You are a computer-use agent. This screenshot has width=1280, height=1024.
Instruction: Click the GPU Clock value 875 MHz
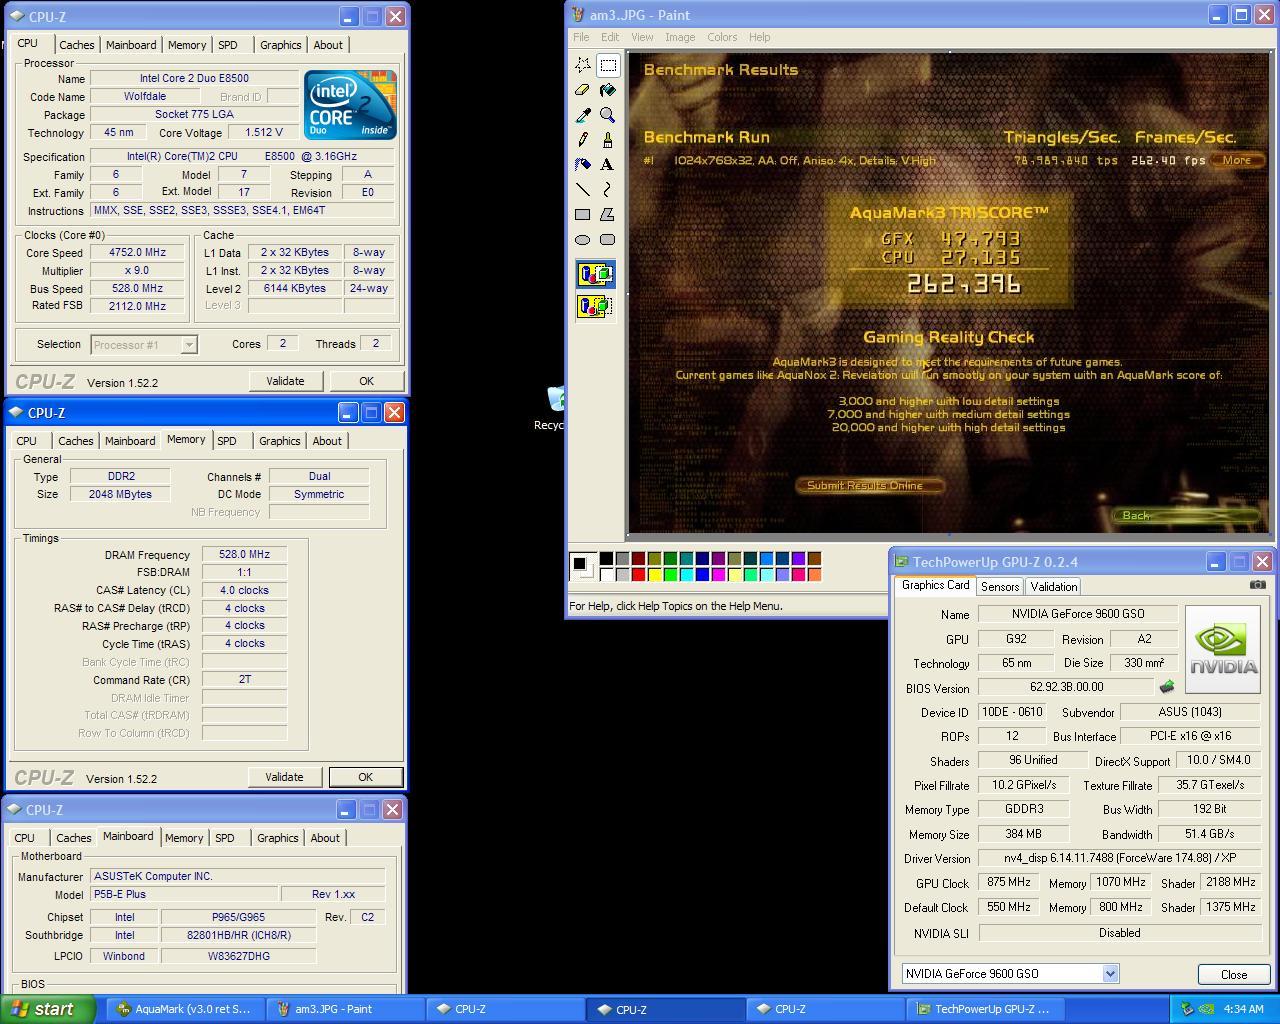click(x=1008, y=883)
